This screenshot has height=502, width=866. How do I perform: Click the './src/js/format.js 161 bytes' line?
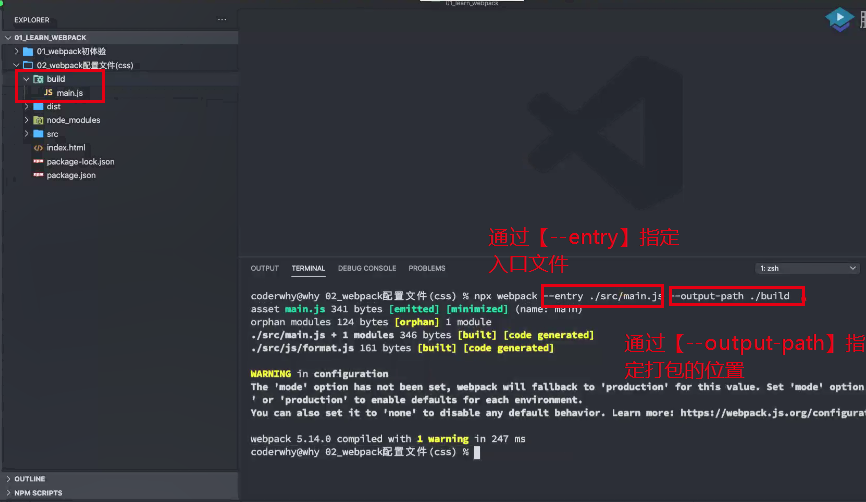[402, 348]
